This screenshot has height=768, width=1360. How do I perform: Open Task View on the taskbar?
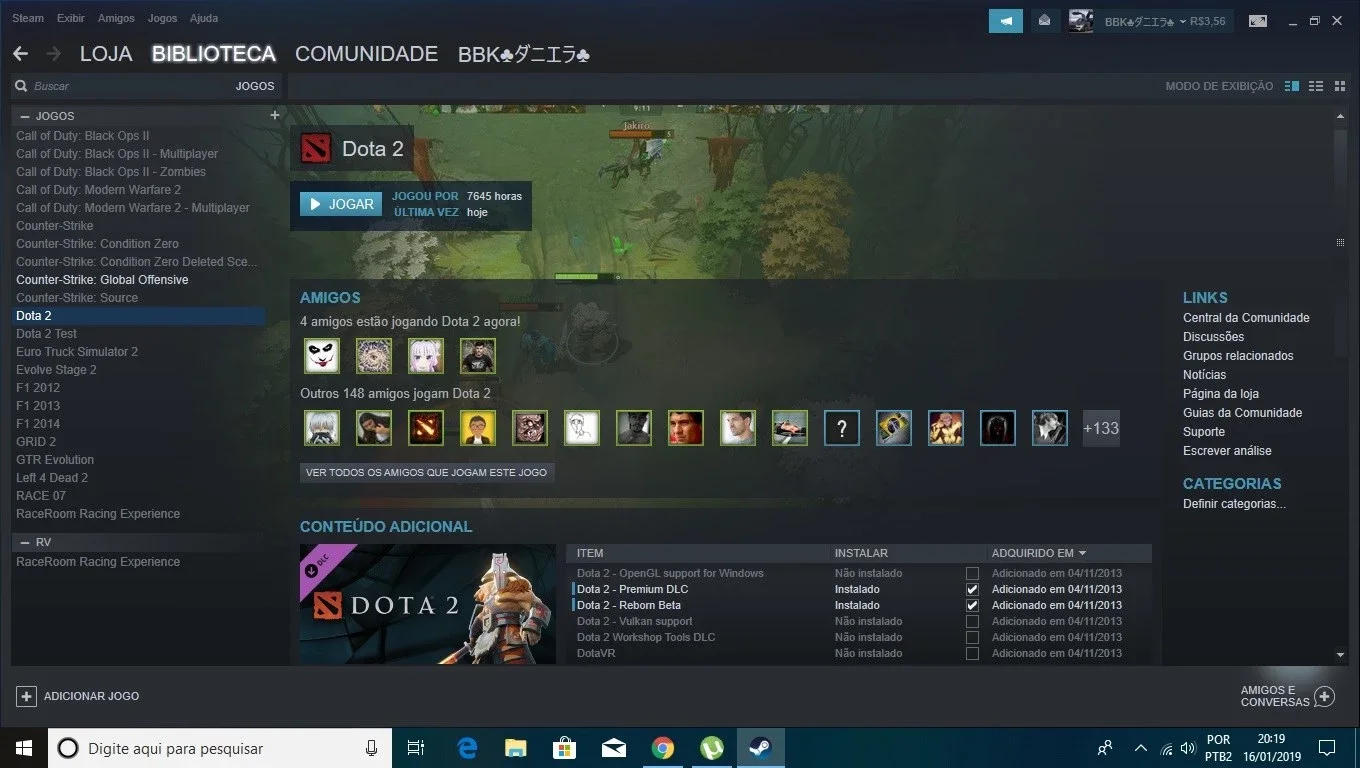click(x=417, y=748)
